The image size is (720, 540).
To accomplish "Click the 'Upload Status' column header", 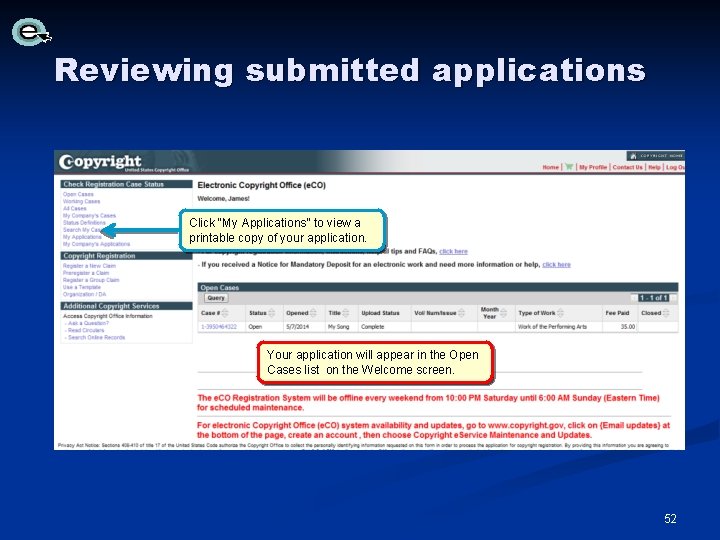I will 380,313.
